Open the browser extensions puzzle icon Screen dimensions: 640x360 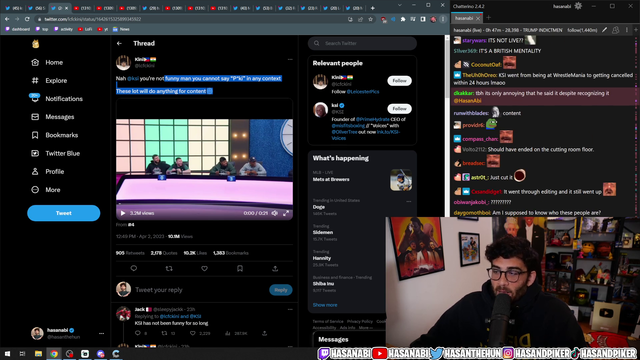[403, 19]
